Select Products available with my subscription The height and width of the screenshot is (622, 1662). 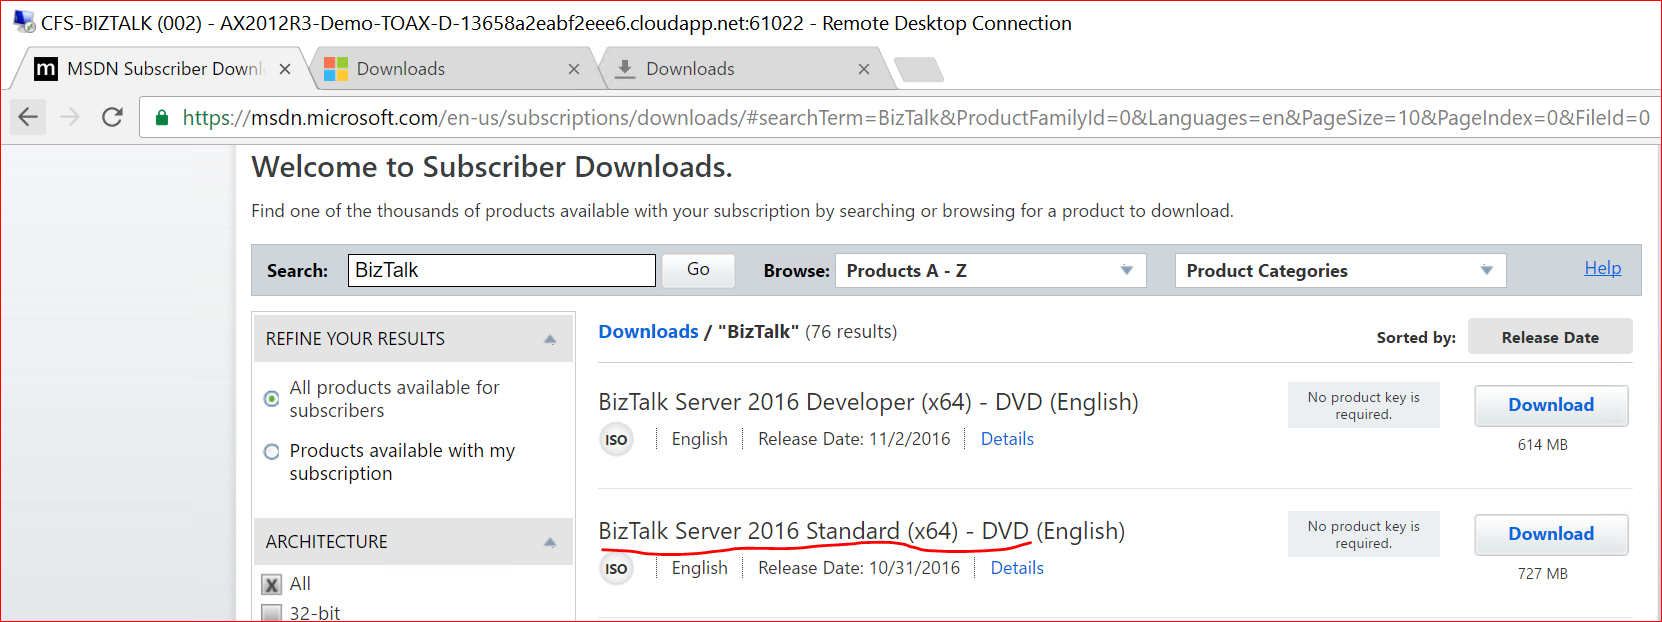pos(271,452)
